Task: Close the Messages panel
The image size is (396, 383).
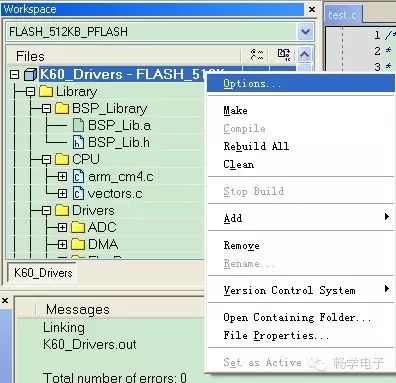Action: 5,301
